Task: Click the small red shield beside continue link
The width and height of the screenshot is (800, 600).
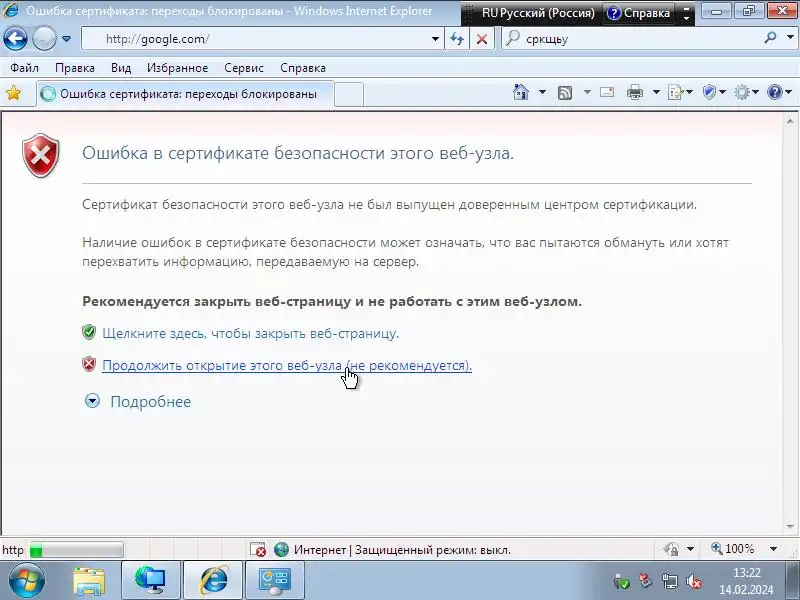Action: coord(89,364)
